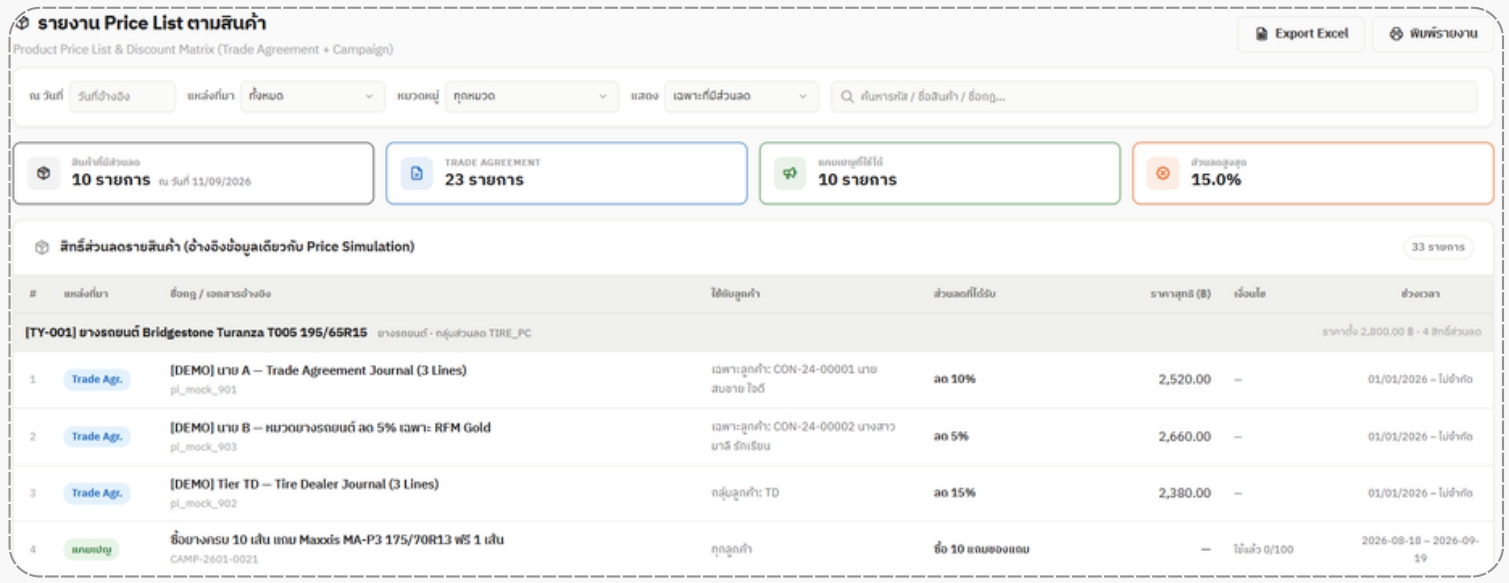Click the Trade Agr. badge in row 1
1509x583 pixels.
point(97,380)
